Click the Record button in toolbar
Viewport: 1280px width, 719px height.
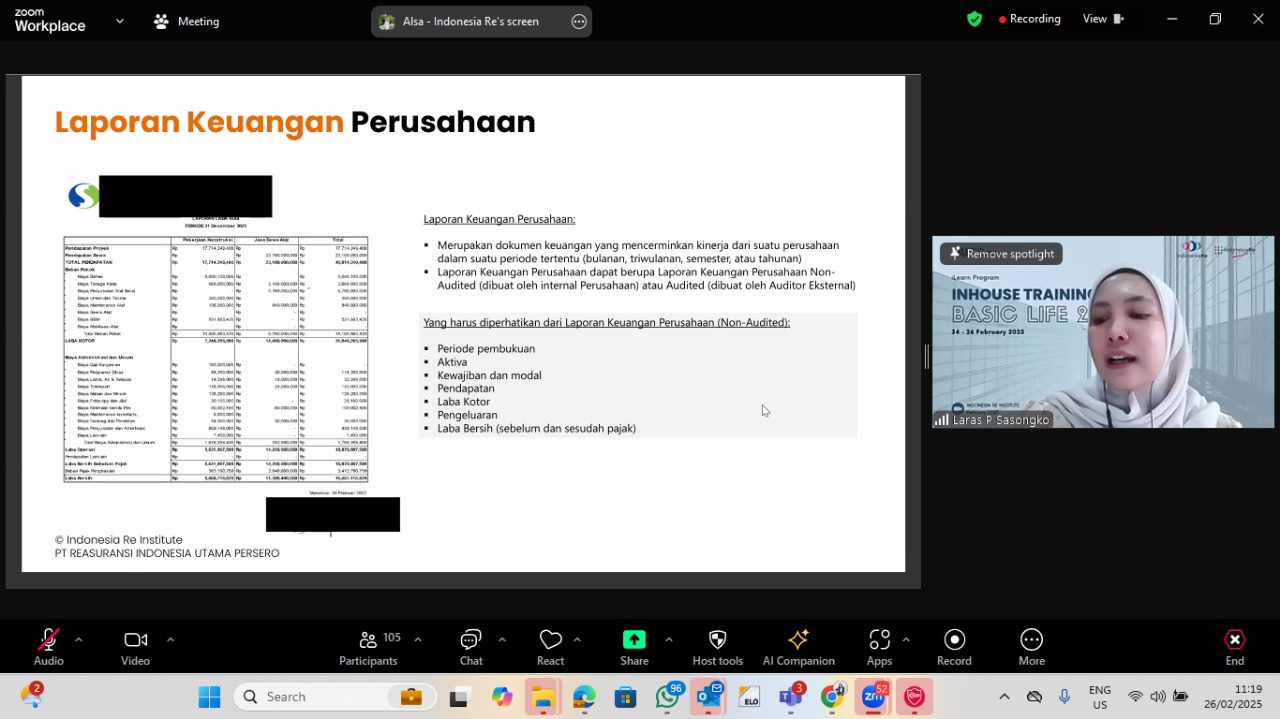click(954, 639)
